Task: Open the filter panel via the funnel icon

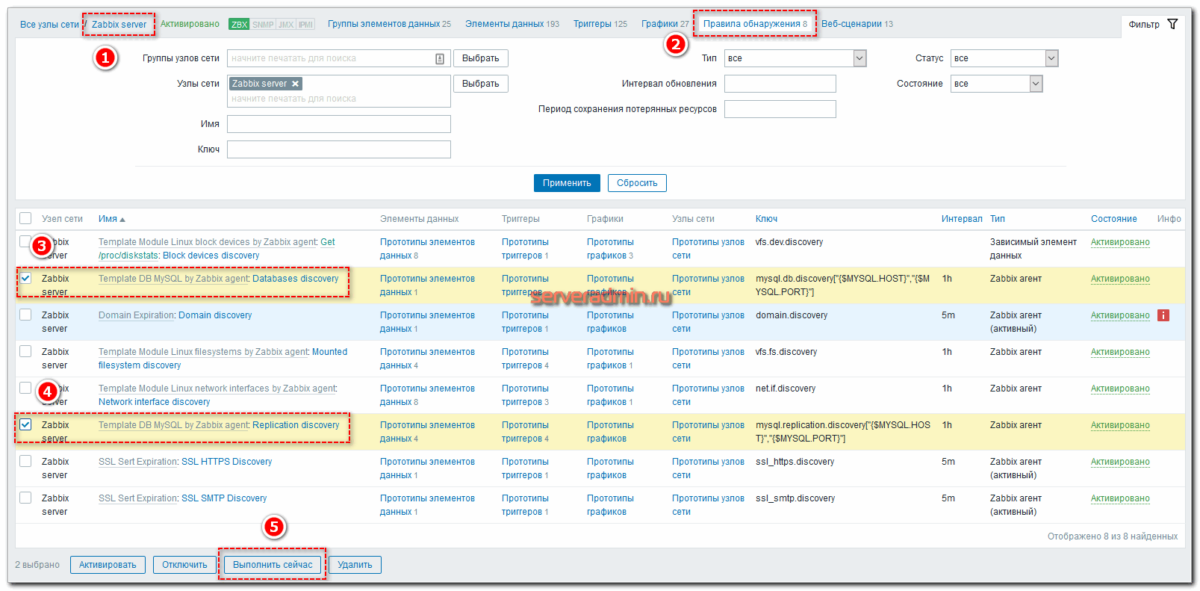Action: click(x=1175, y=21)
